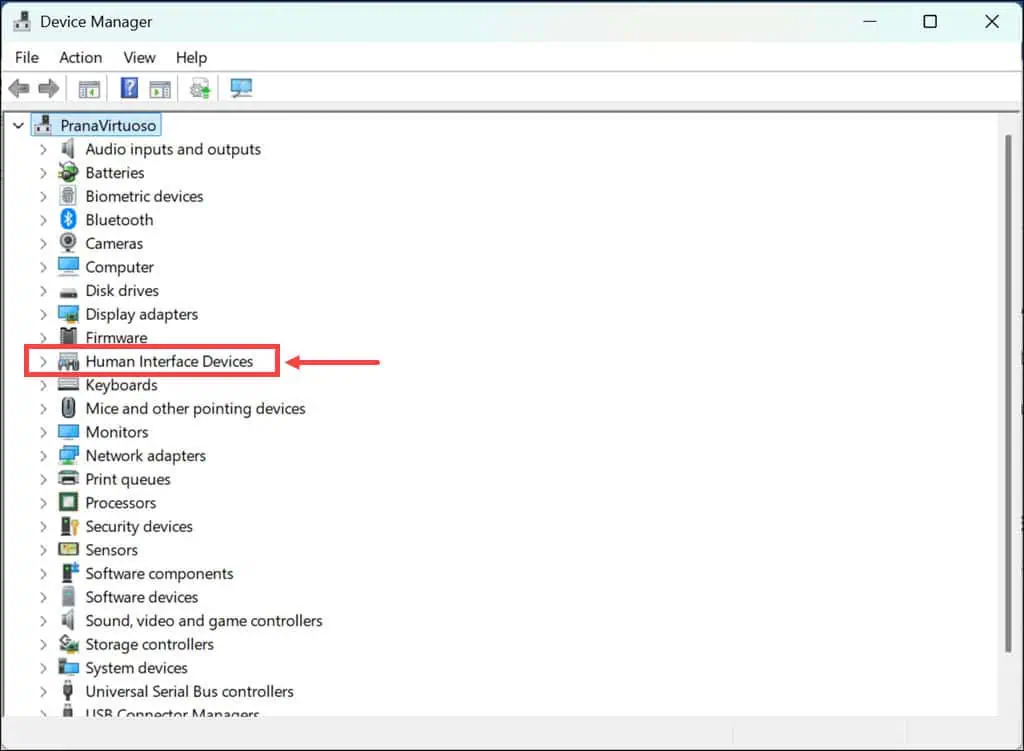Expand the Network adapters chevron
This screenshot has height=751, width=1024.
point(43,456)
